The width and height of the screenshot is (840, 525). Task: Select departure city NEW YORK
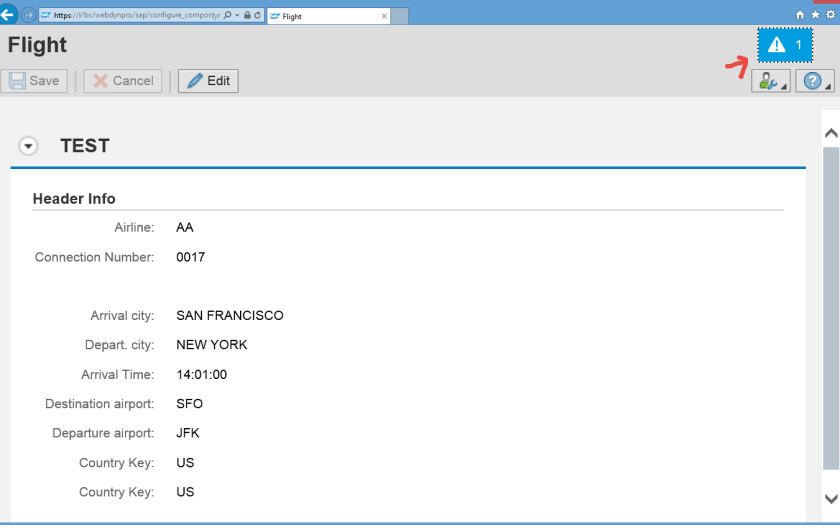[x=212, y=345]
